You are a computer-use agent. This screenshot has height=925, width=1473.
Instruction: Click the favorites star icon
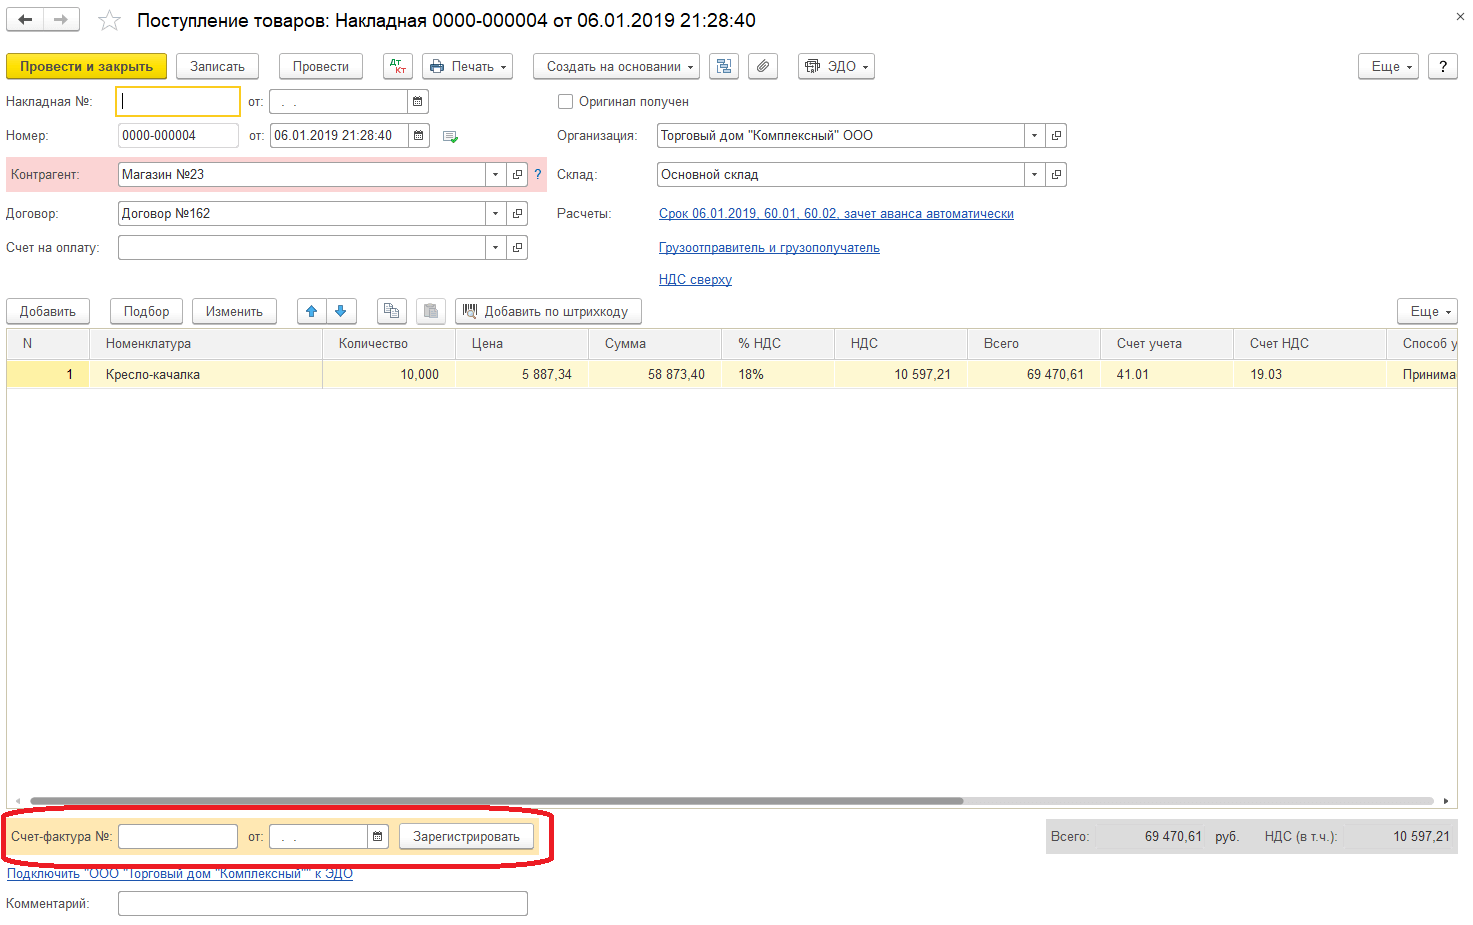[109, 21]
